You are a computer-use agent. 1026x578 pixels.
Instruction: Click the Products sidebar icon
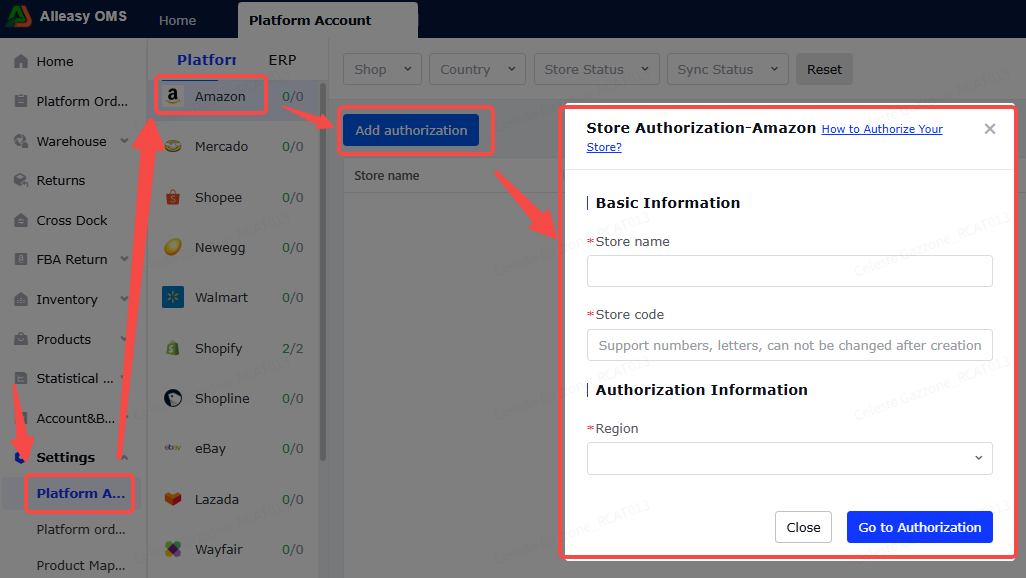(21, 339)
